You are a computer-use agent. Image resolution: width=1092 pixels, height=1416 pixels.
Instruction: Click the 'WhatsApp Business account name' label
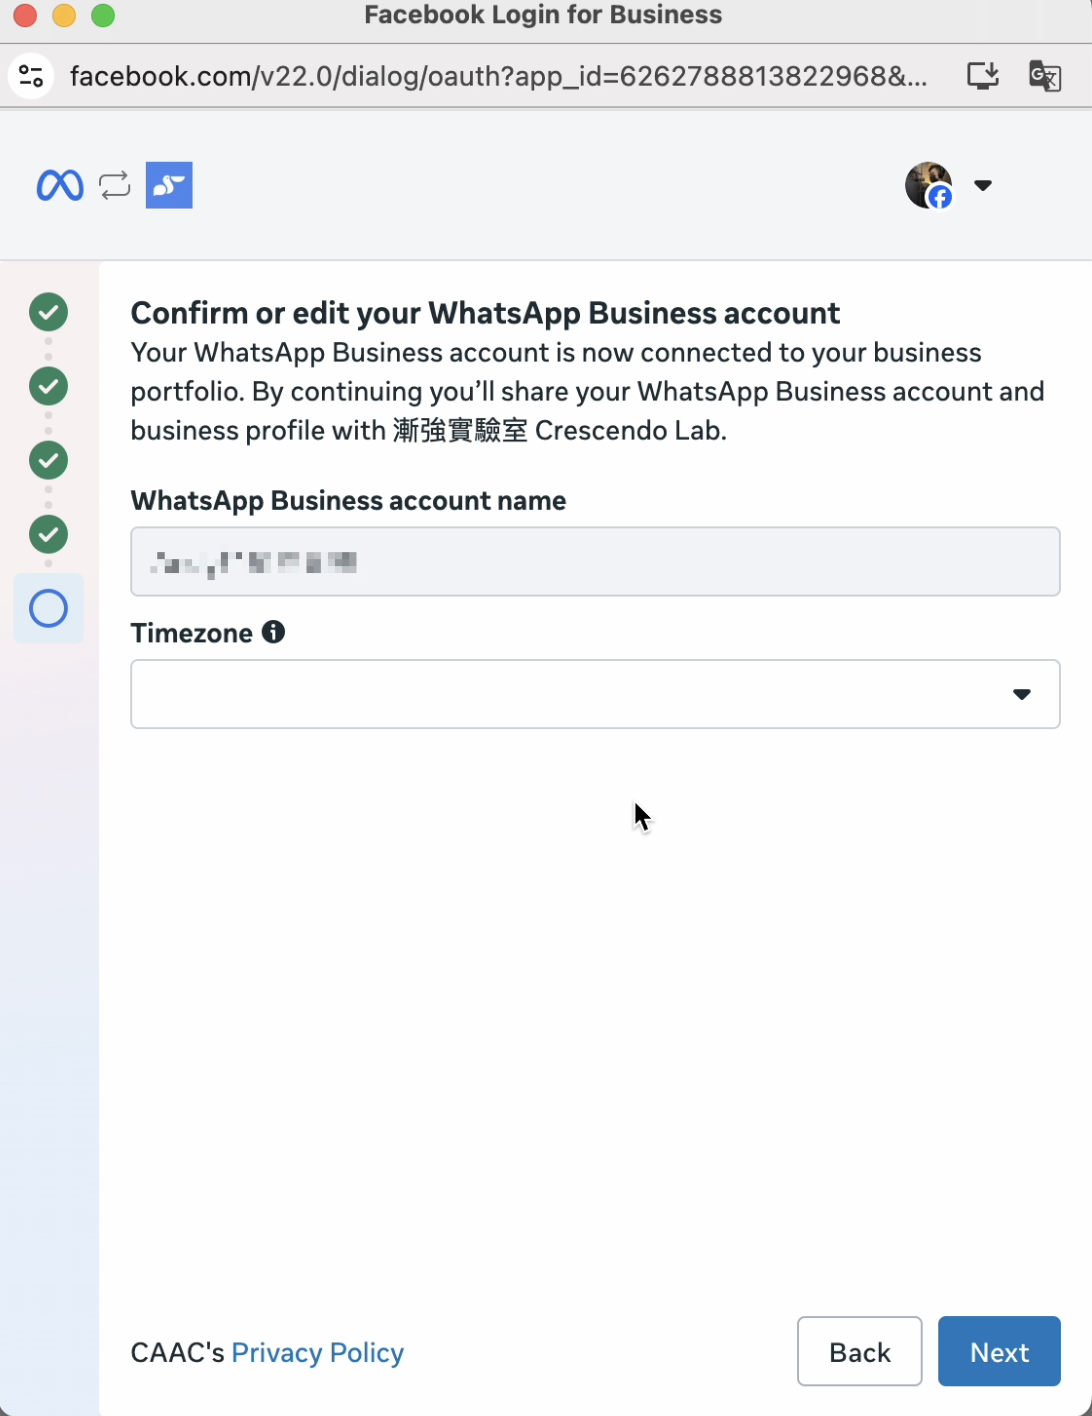click(348, 500)
